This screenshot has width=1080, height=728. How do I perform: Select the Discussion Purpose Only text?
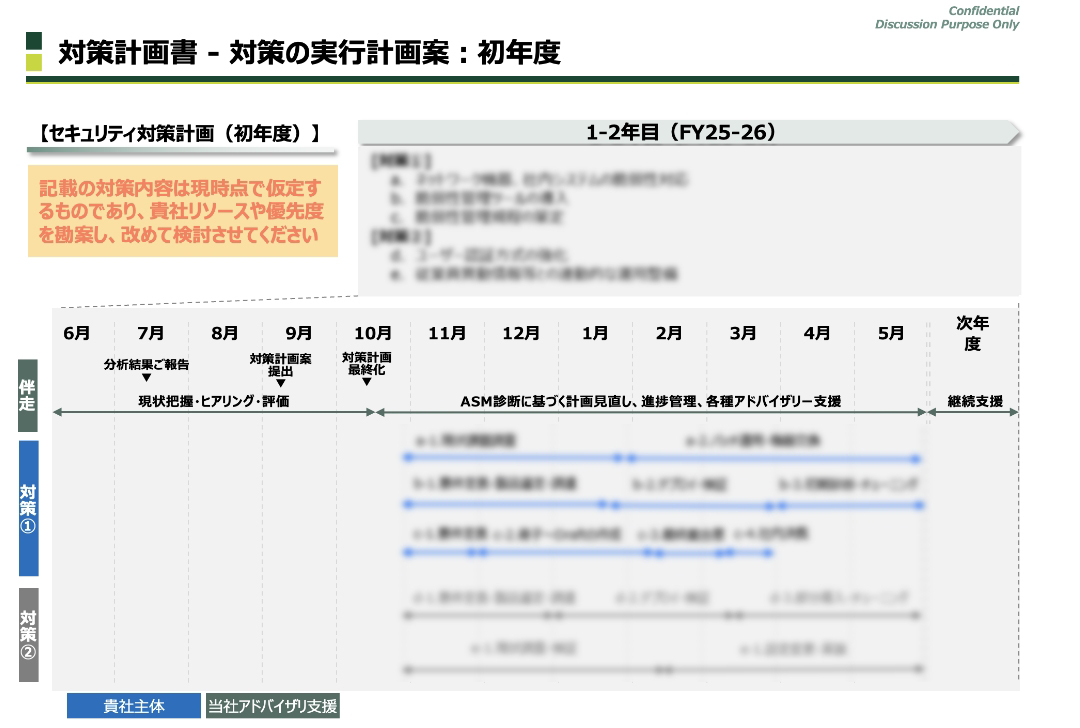coord(946,24)
